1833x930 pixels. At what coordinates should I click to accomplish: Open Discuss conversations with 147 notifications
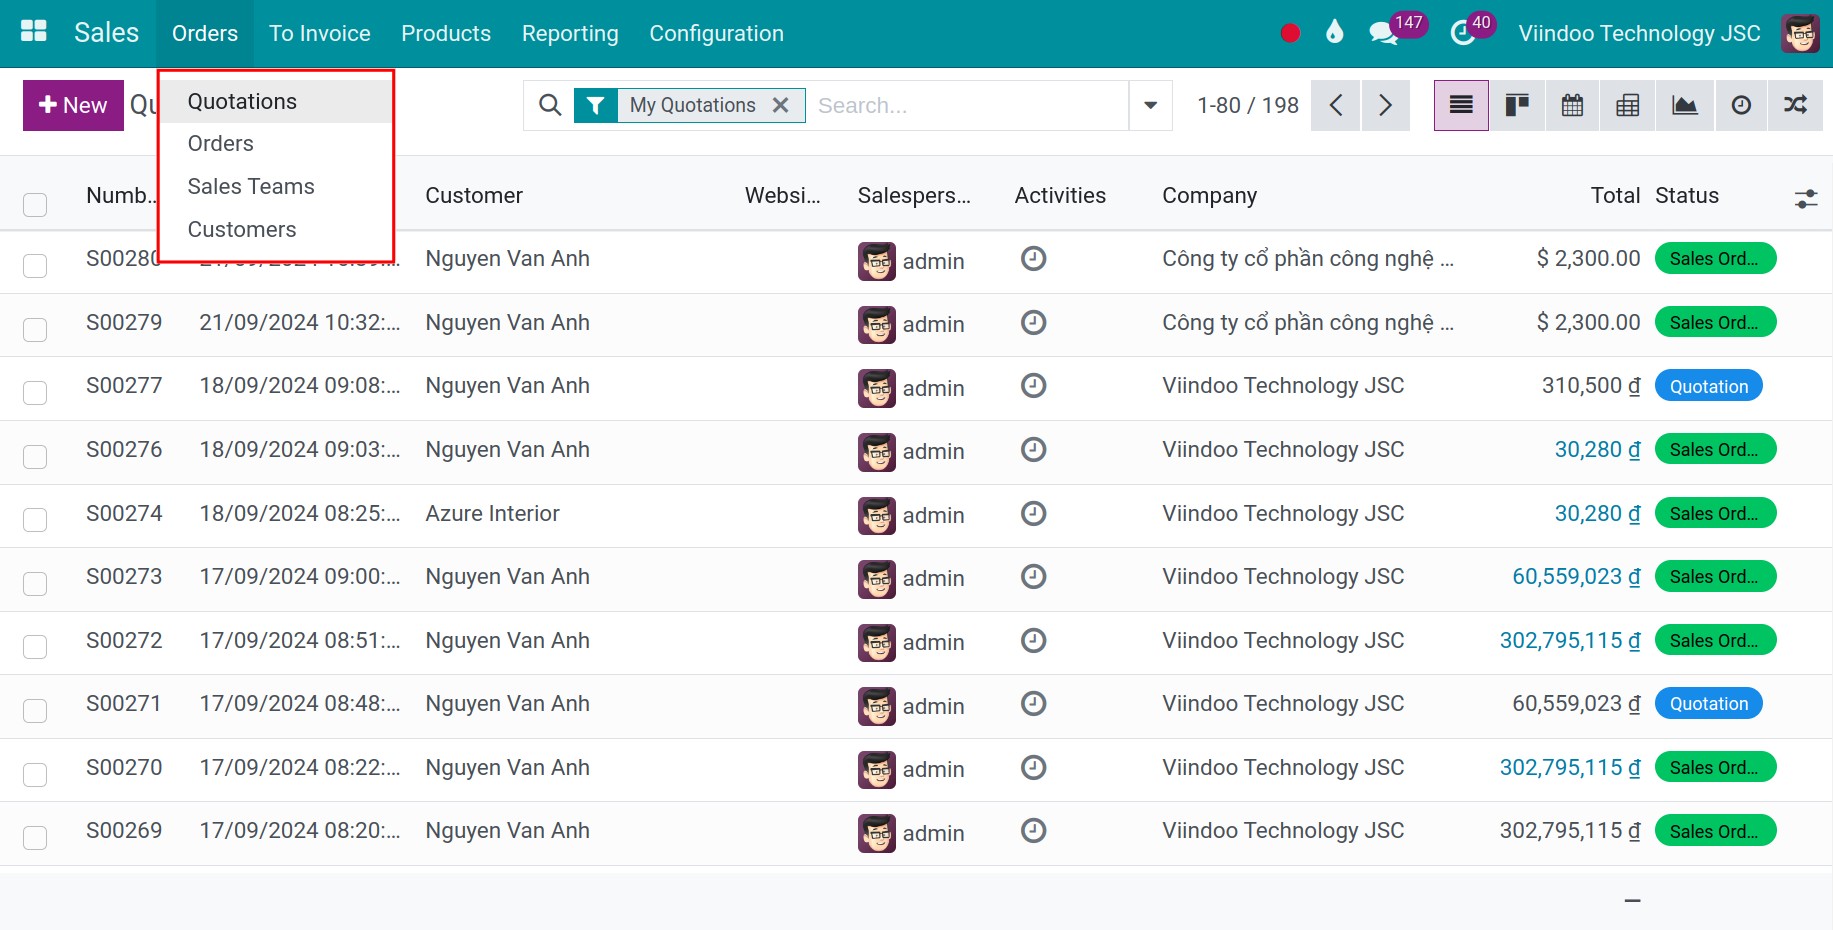coord(1383,33)
